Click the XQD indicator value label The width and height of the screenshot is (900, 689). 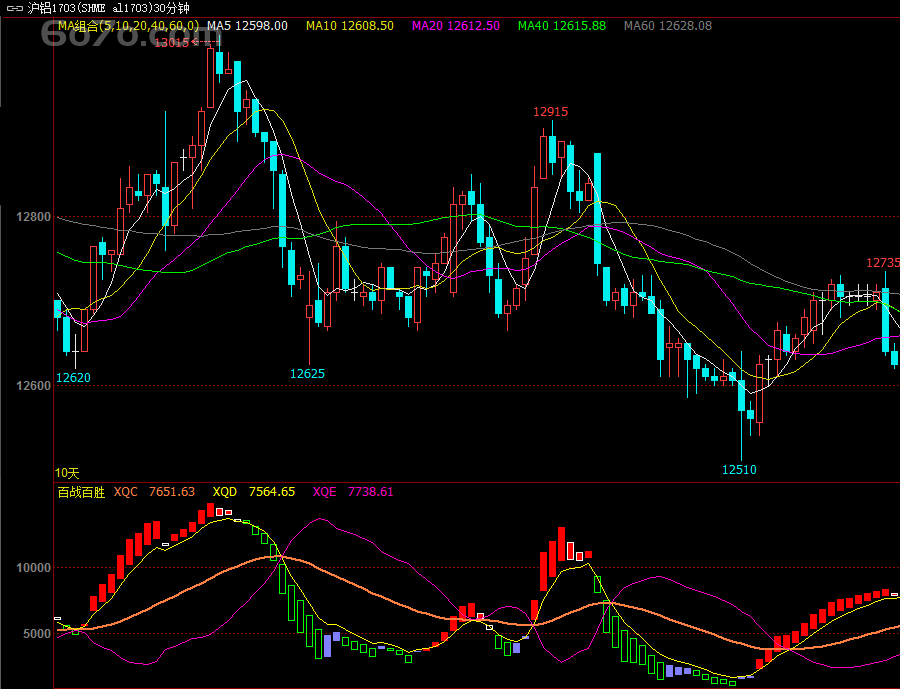pyautogui.click(x=253, y=492)
